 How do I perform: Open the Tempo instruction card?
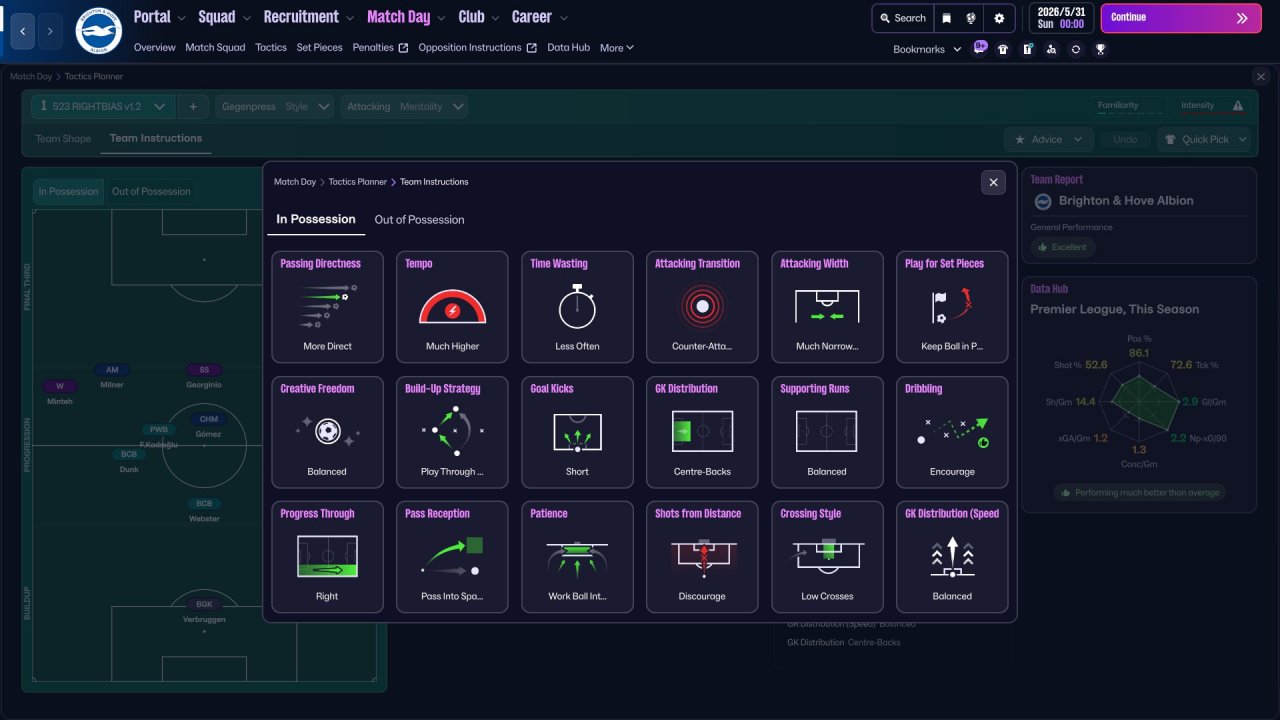point(452,306)
